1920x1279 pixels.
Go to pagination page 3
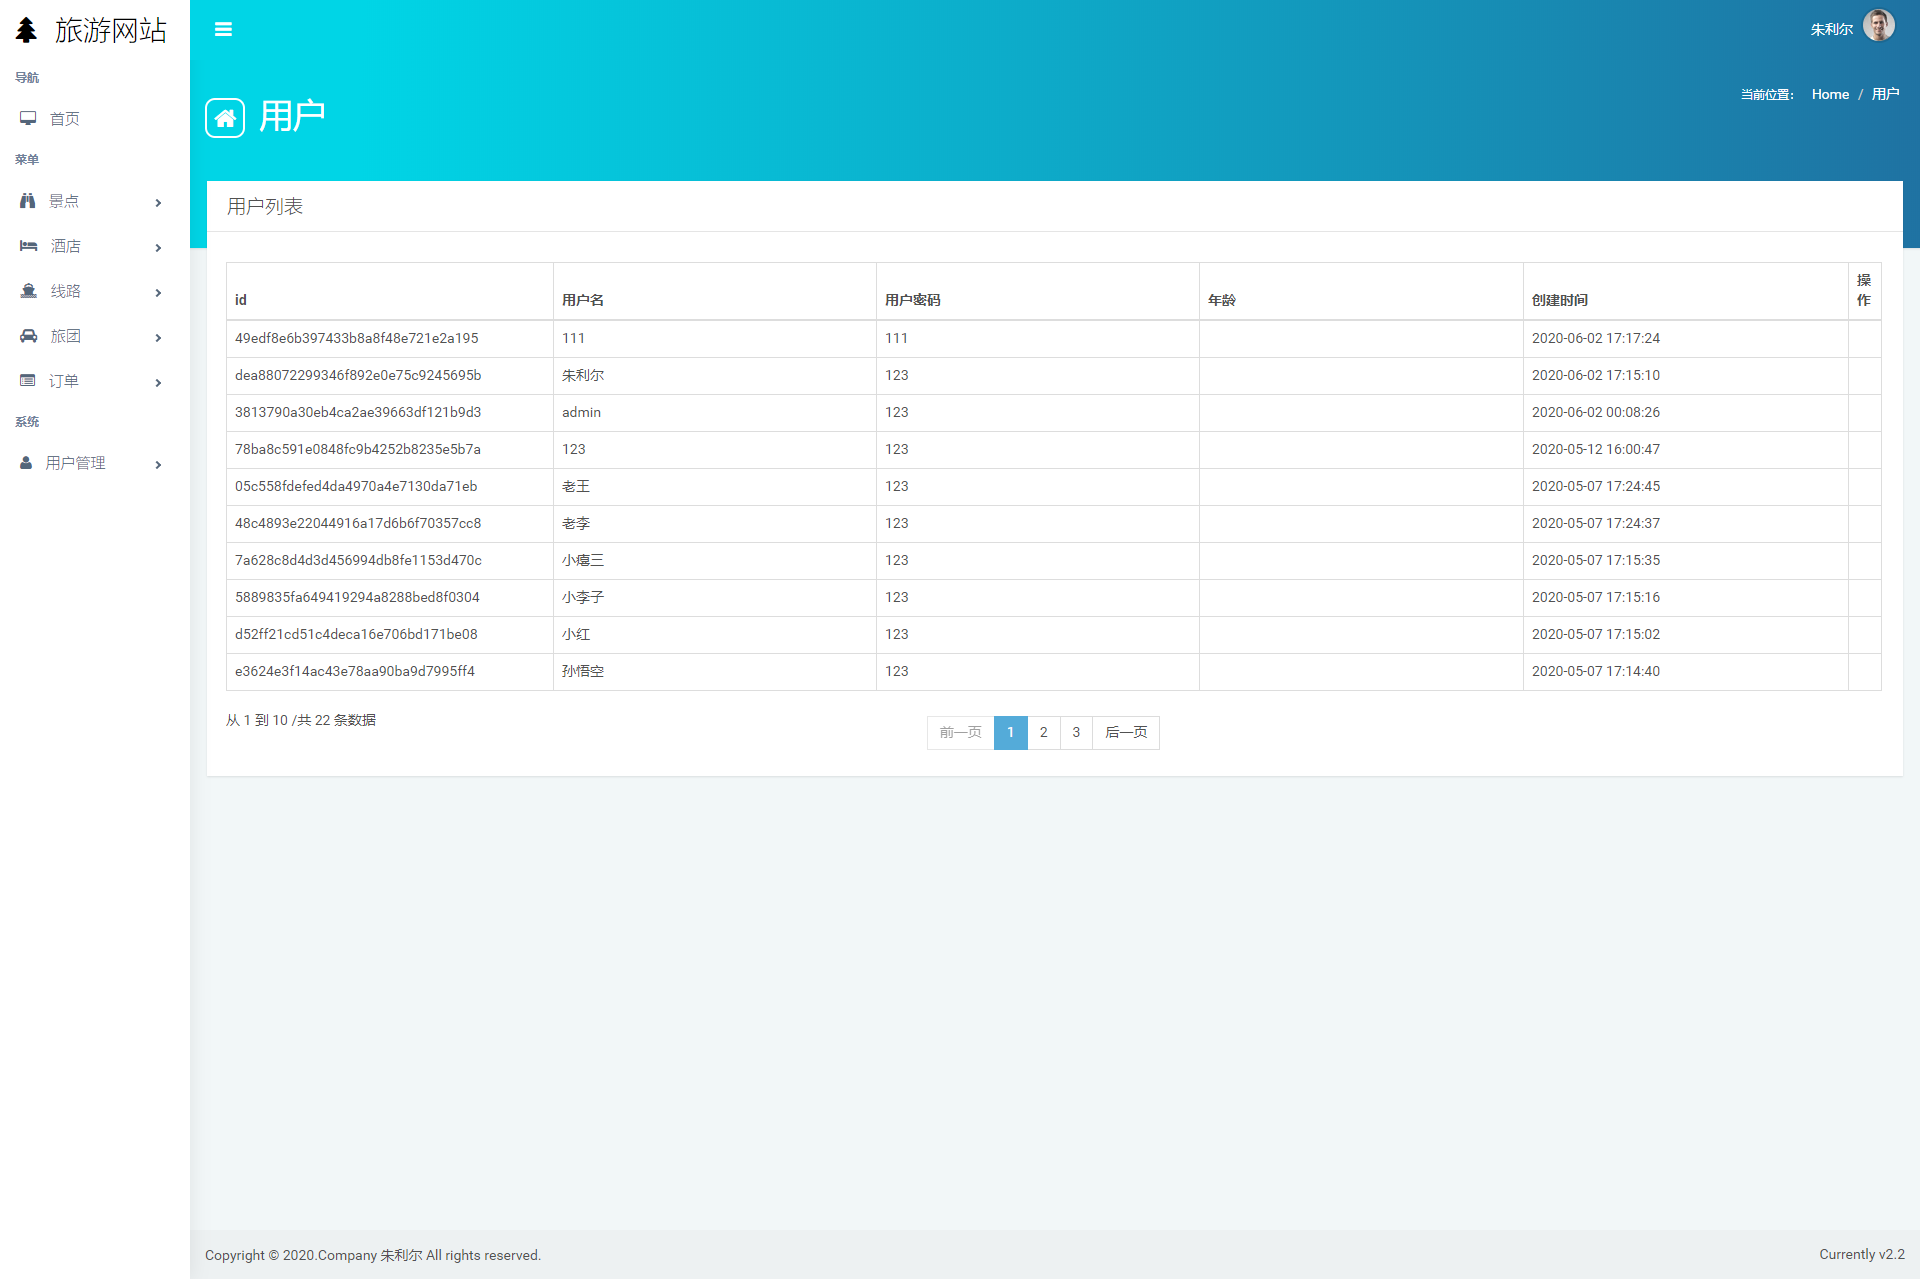(1076, 733)
